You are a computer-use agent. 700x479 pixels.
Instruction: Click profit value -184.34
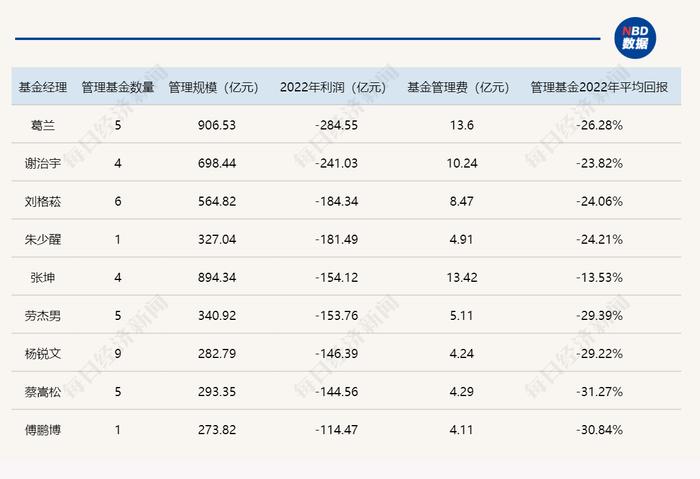pyautogui.click(x=337, y=201)
